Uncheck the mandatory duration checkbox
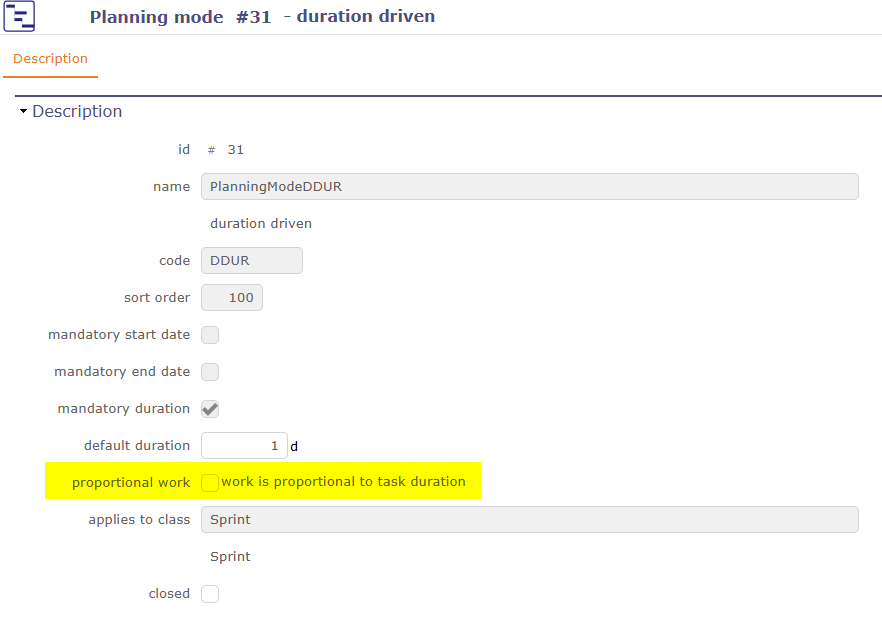This screenshot has width=882, height=617. tap(210, 408)
